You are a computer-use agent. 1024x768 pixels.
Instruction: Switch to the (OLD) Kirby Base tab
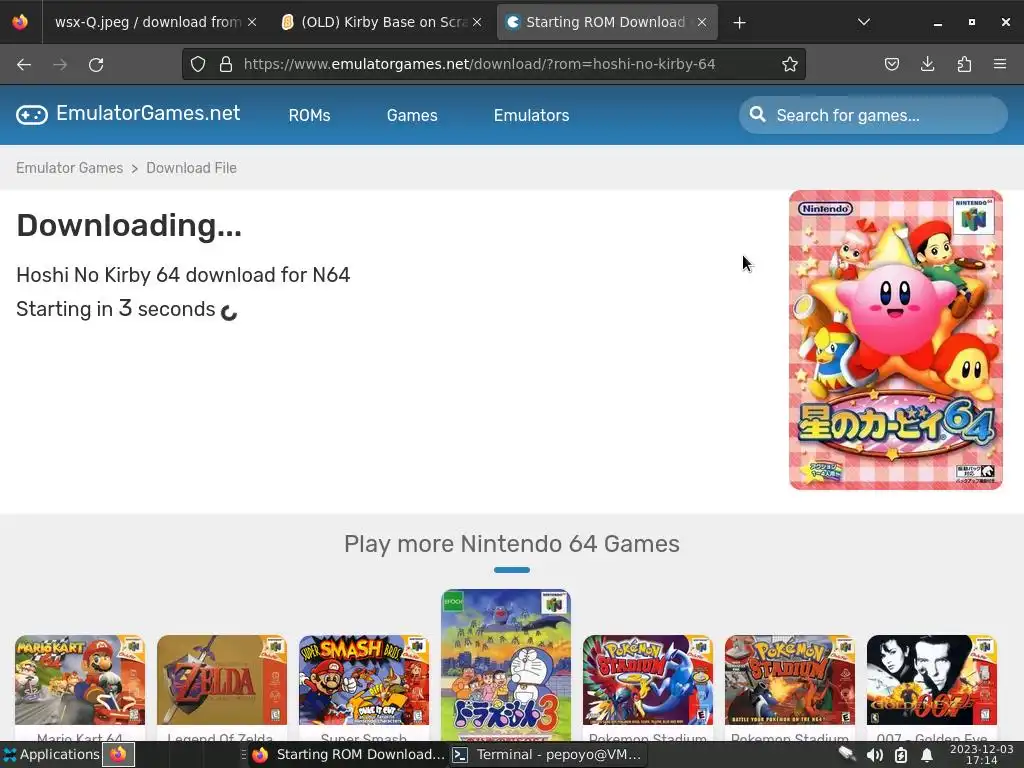coord(381,22)
